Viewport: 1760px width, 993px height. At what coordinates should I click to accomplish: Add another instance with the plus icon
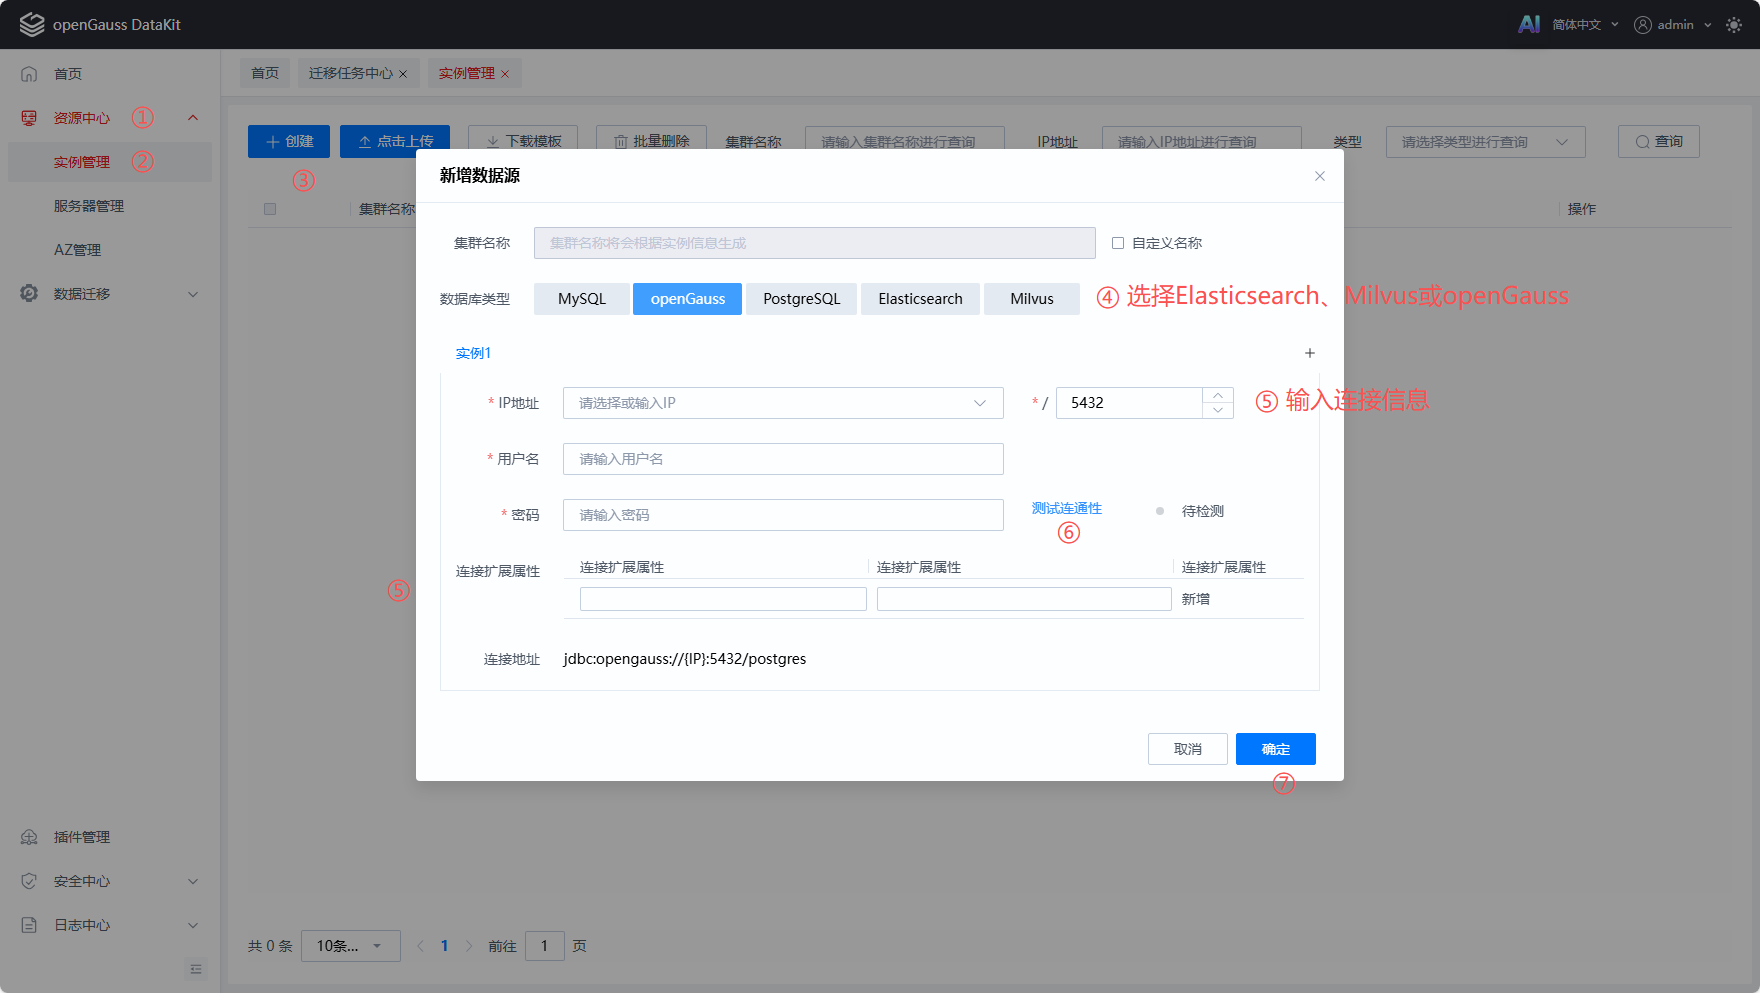tap(1310, 353)
